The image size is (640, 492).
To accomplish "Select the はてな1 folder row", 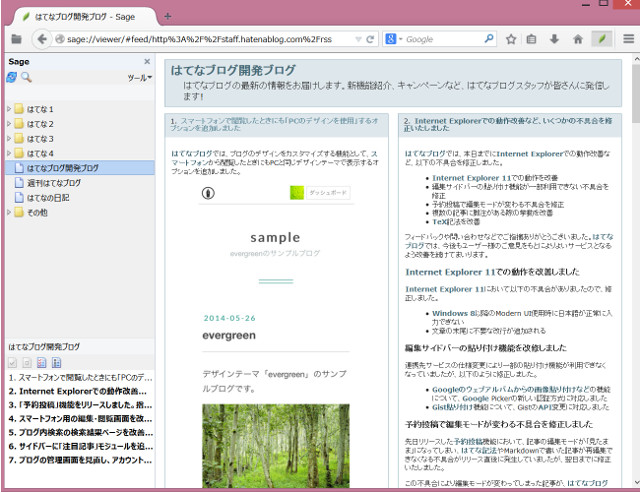I will [80, 109].
